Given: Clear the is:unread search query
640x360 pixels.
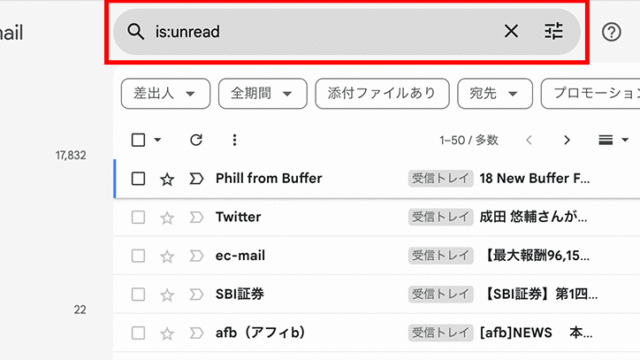Looking at the screenshot, I should click(x=511, y=31).
